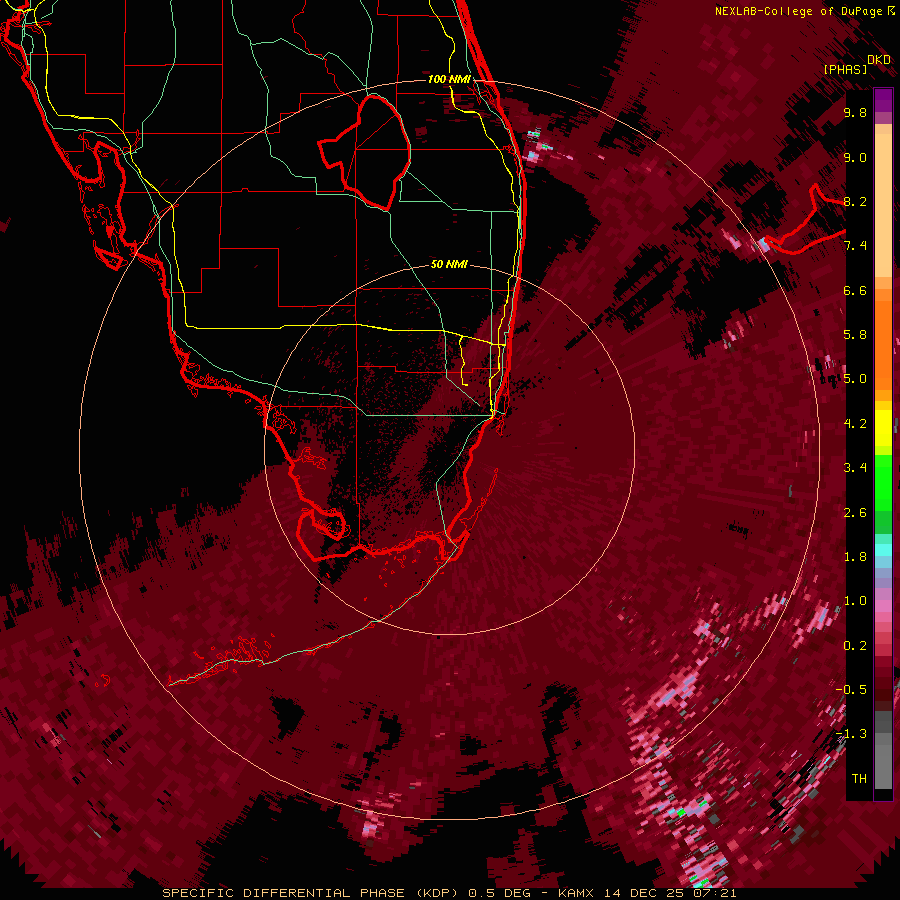This screenshot has width=900, height=900.
Task: Click the 2.6 scale value
Action: pos(855,512)
